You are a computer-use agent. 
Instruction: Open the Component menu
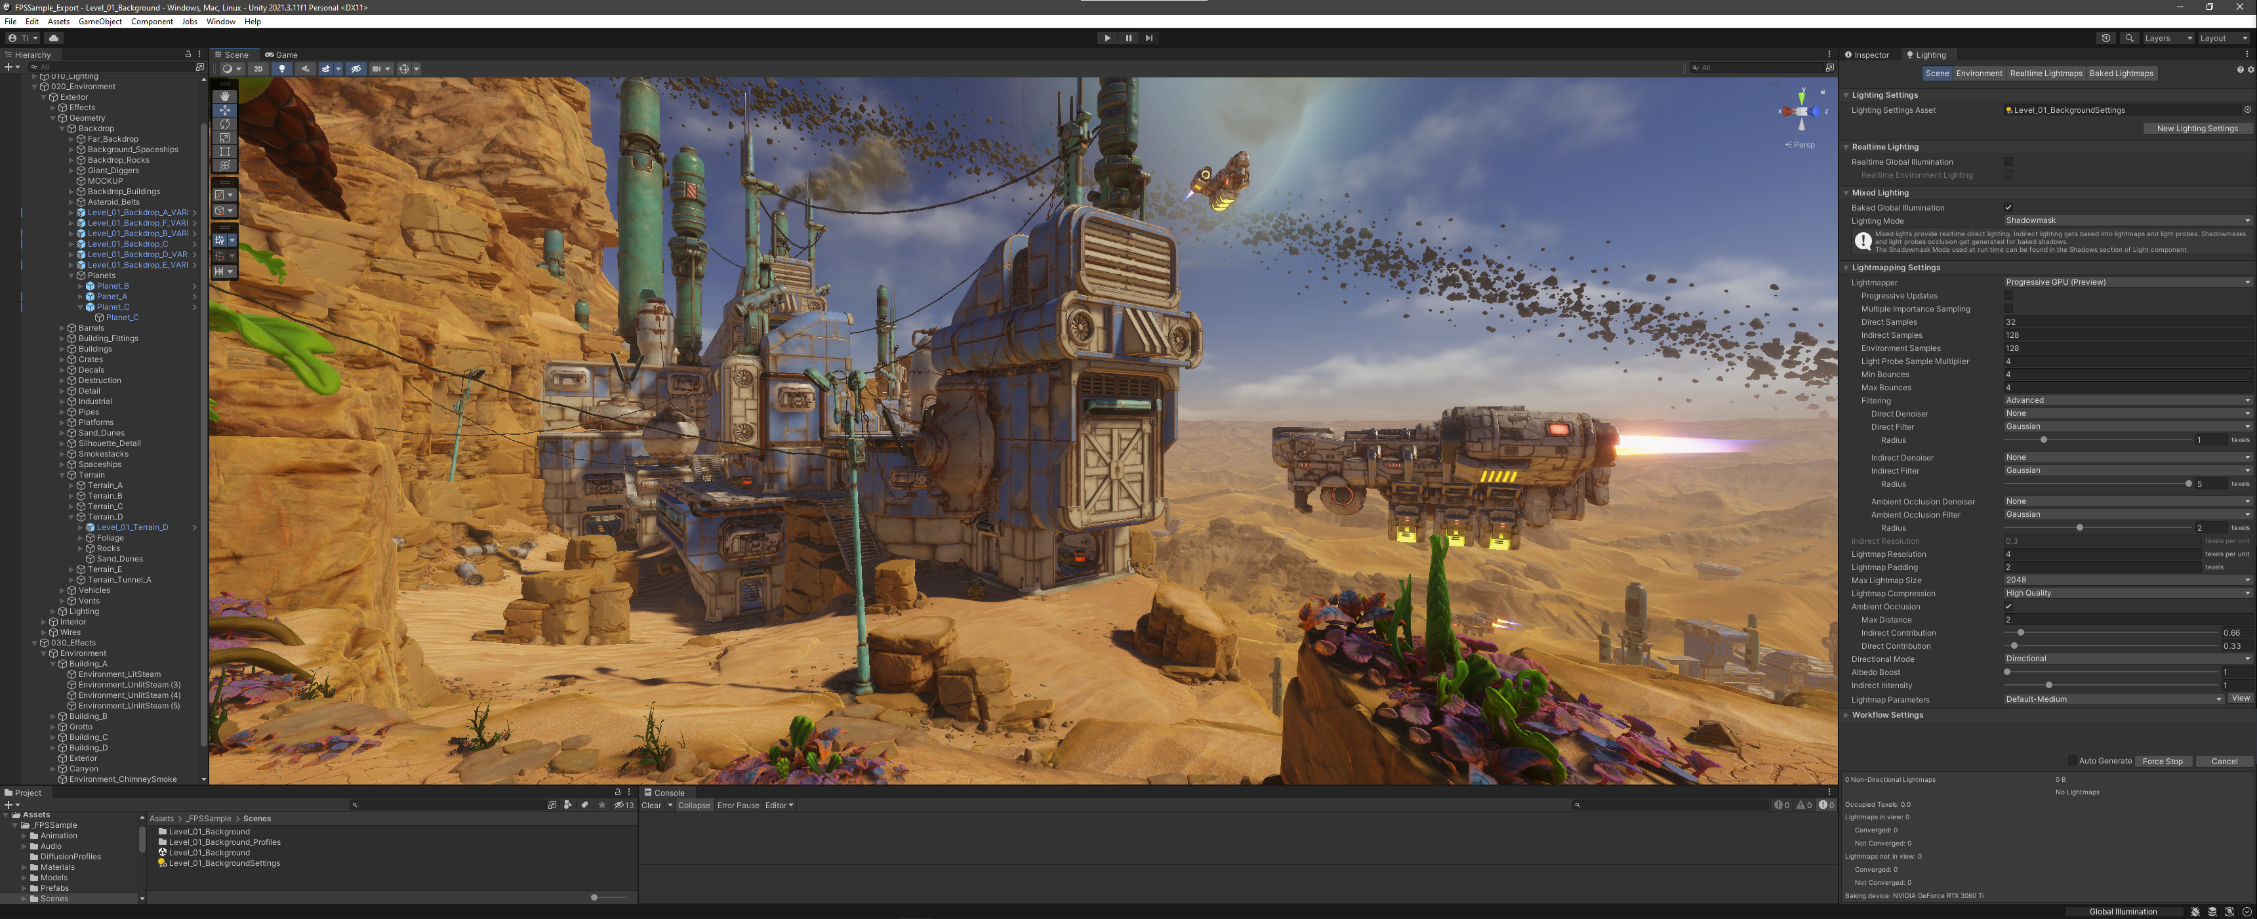152,21
